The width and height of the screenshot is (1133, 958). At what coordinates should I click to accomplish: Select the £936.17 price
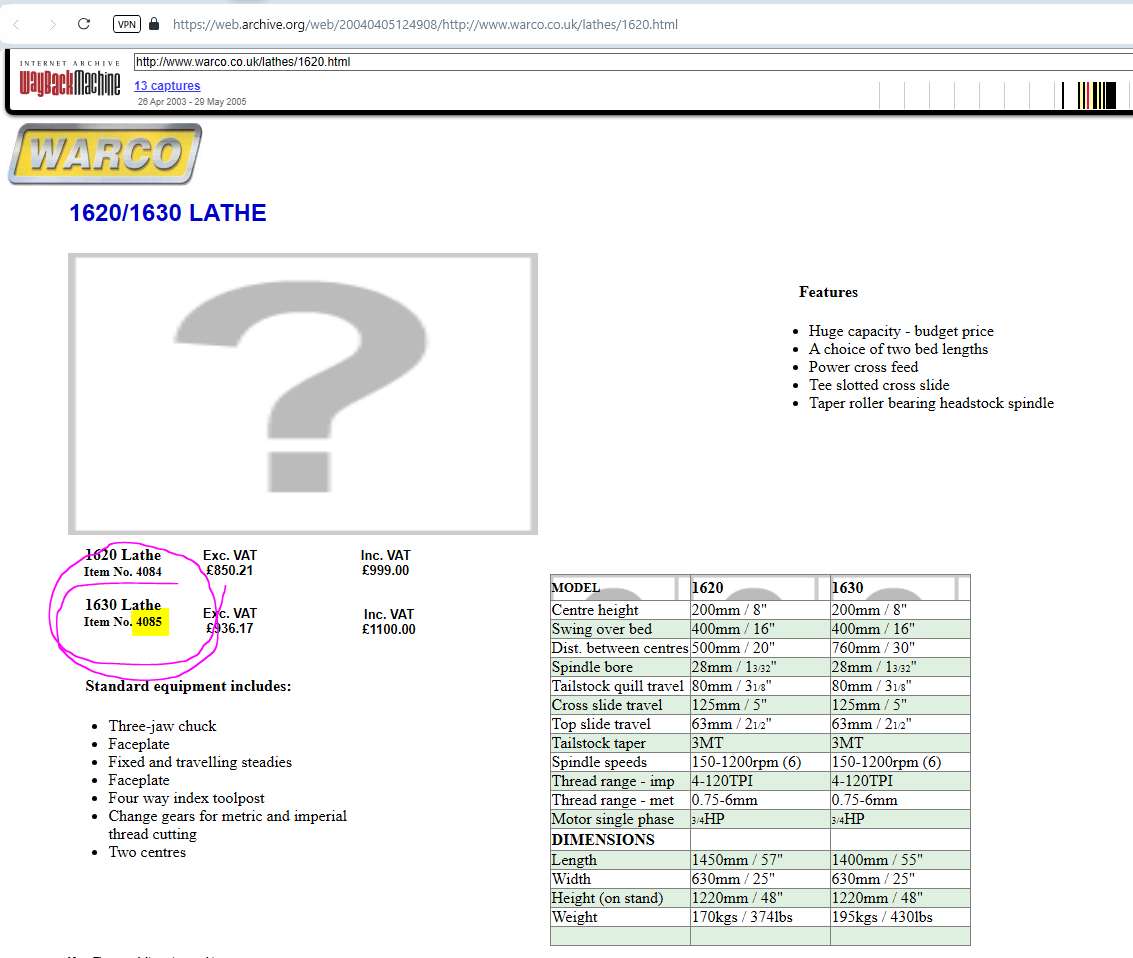(x=230, y=628)
